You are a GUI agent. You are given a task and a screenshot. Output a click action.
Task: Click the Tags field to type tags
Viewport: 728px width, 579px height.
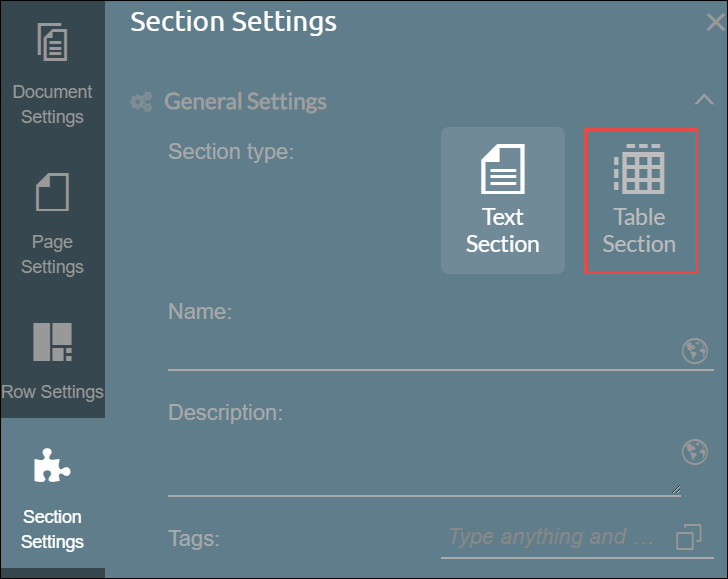[x=552, y=537]
